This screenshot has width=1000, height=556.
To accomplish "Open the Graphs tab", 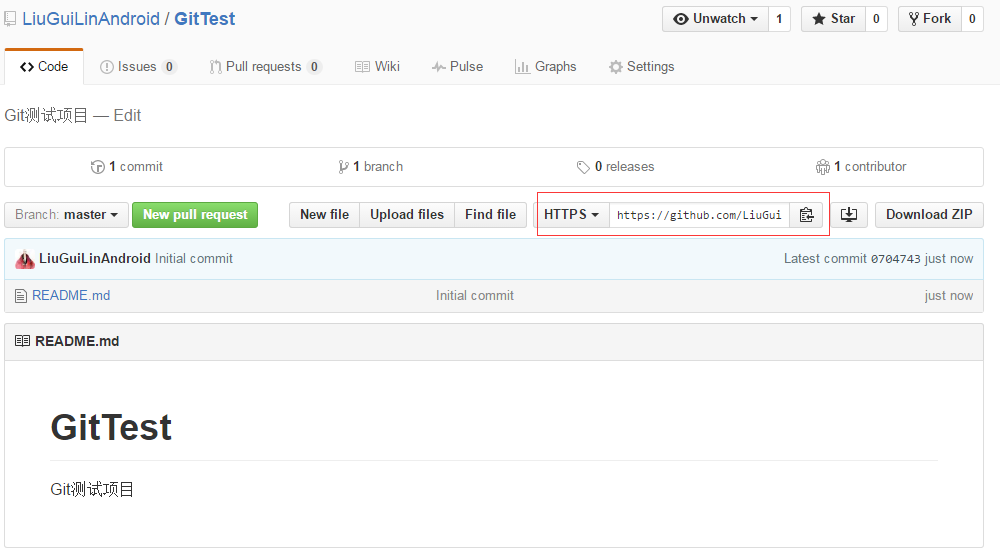I will click(x=545, y=67).
